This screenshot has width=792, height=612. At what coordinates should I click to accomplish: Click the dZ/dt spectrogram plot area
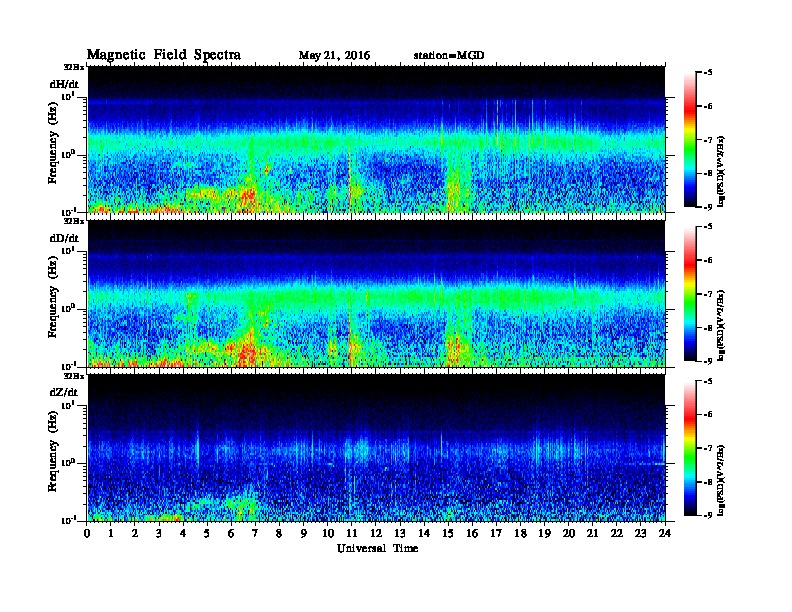[x=376, y=448]
